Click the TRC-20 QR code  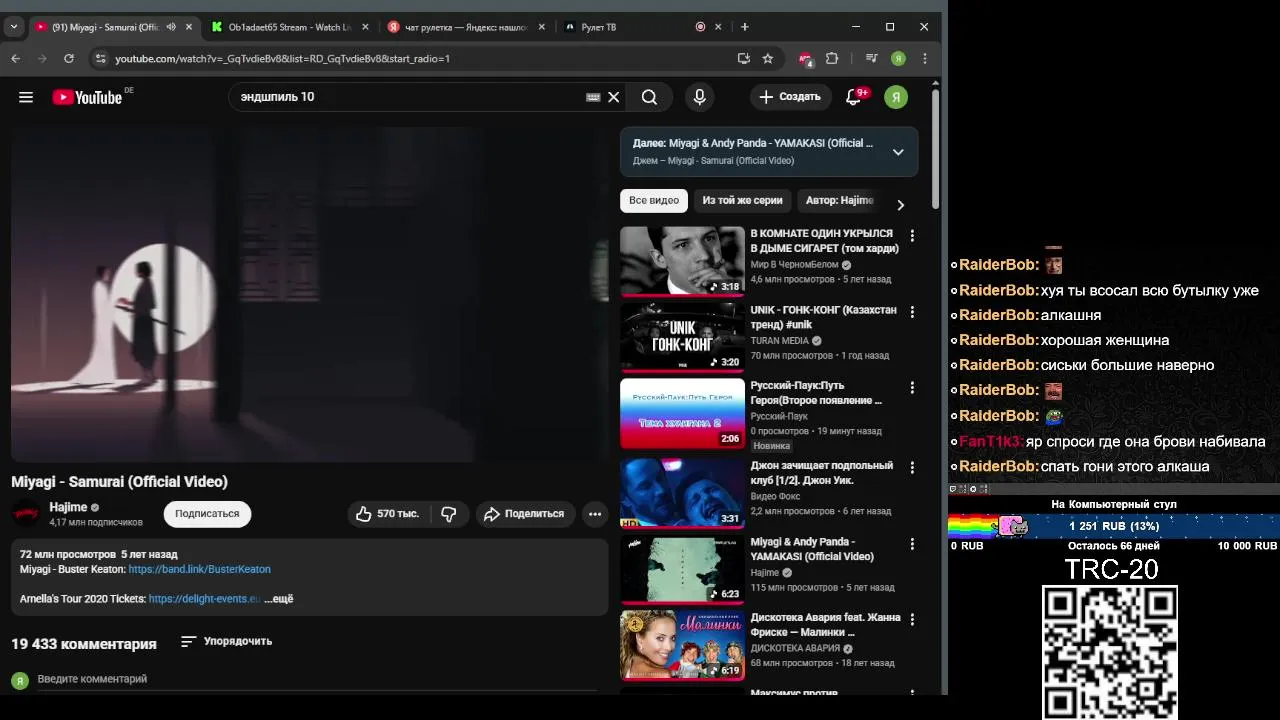pyautogui.click(x=1110, y=652)
